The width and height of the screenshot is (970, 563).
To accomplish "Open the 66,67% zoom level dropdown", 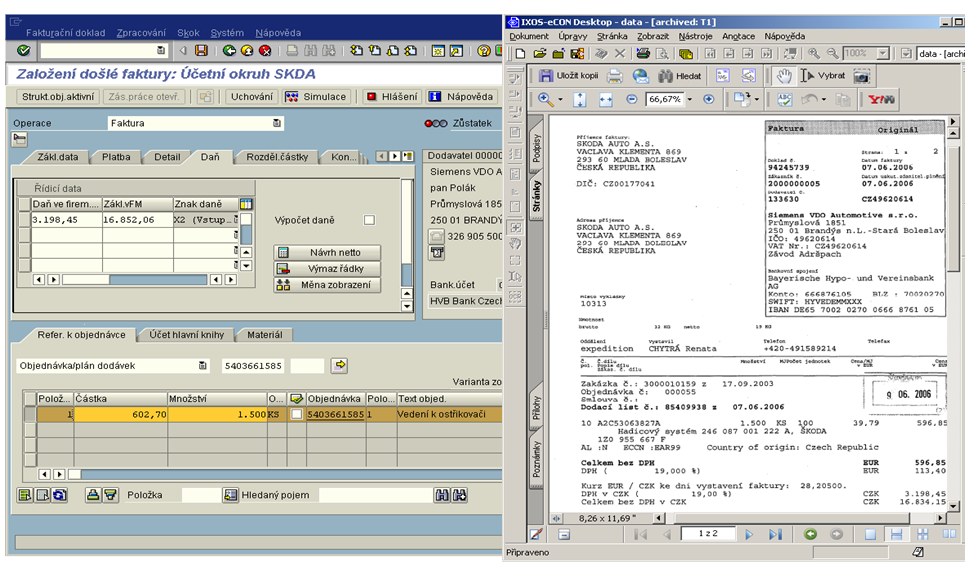I will click(x=690, y=99).
